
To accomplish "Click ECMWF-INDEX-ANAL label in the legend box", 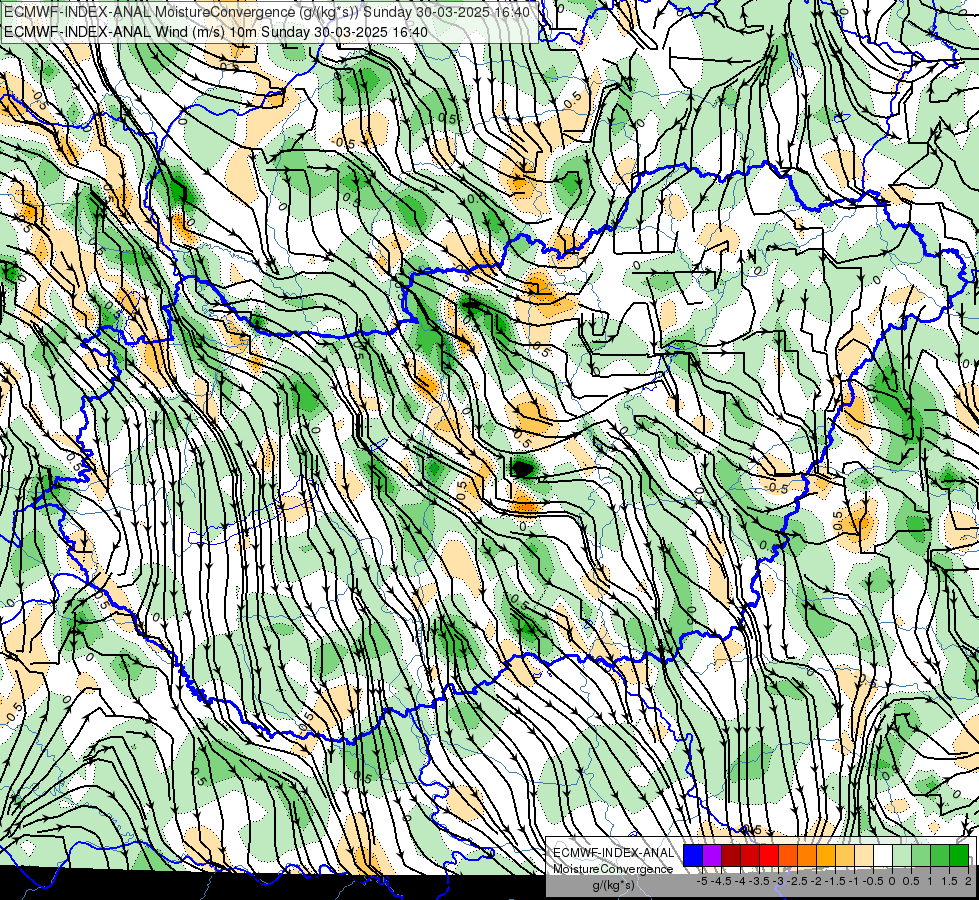I will pyautogui.click(x=613, y=853).
